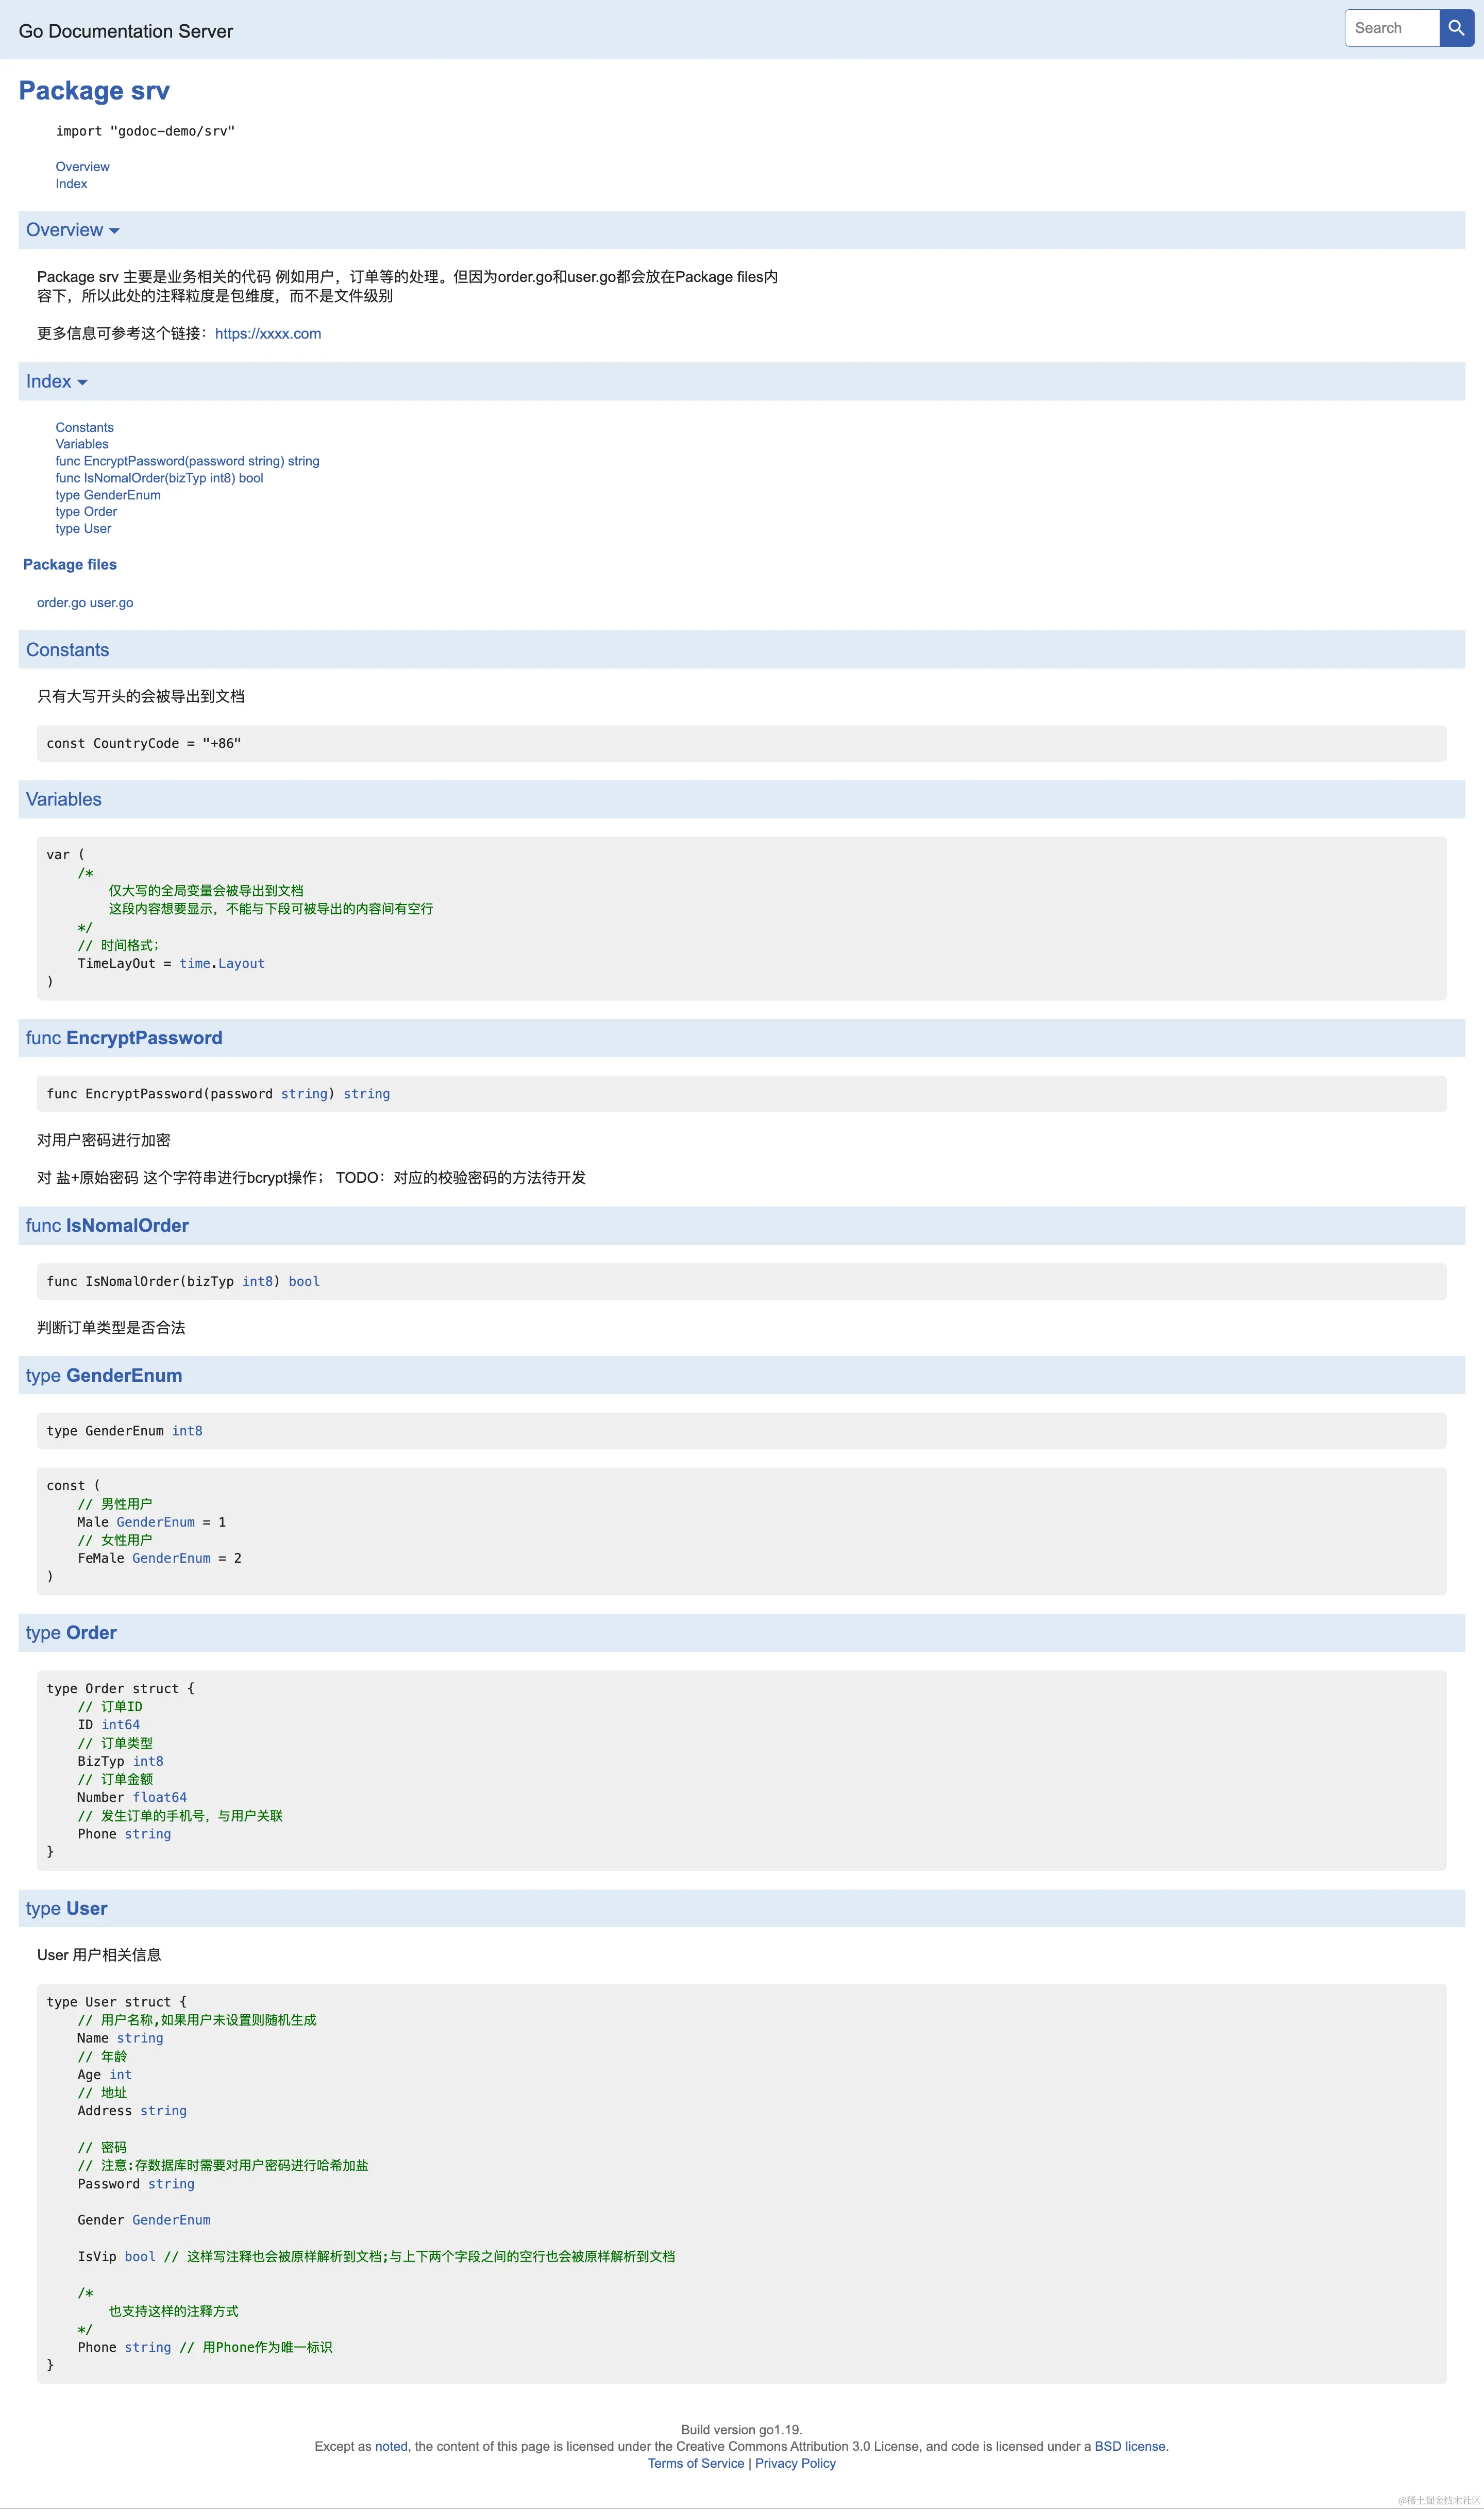Open the Index link under import
This screenshot has width=1484, height=2509.
point(71,184)
